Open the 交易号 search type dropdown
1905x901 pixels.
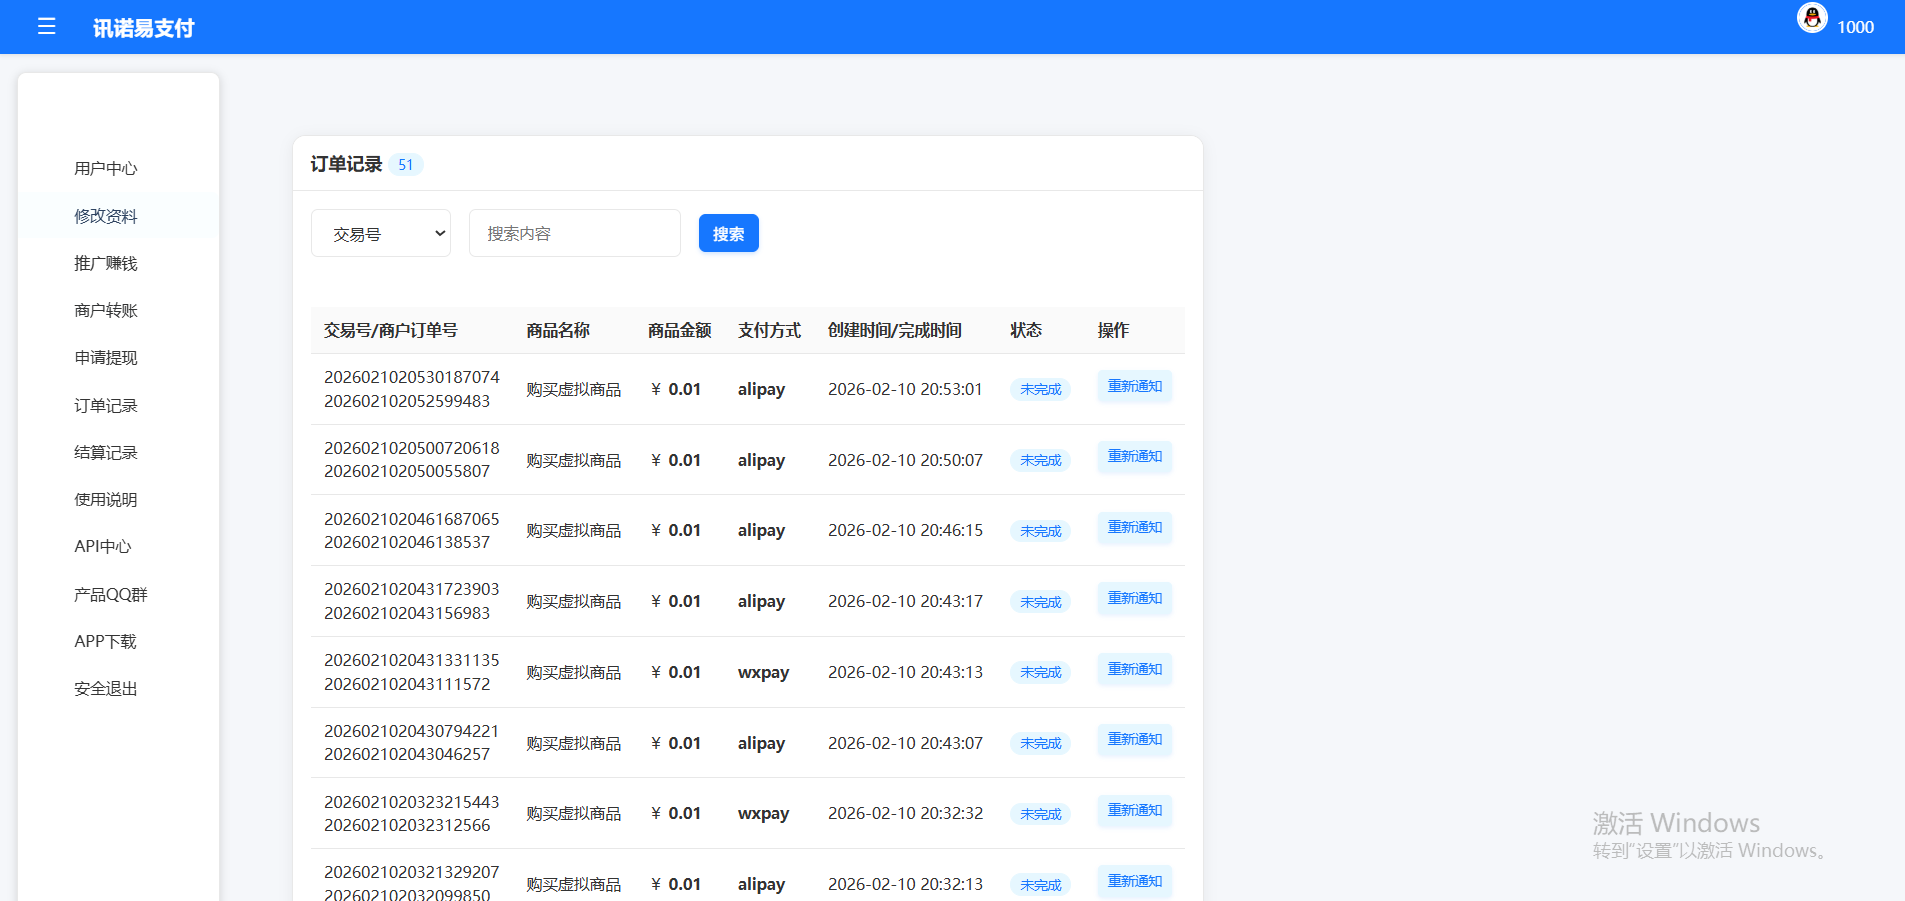pyautogui.click(x=381, y=234)
